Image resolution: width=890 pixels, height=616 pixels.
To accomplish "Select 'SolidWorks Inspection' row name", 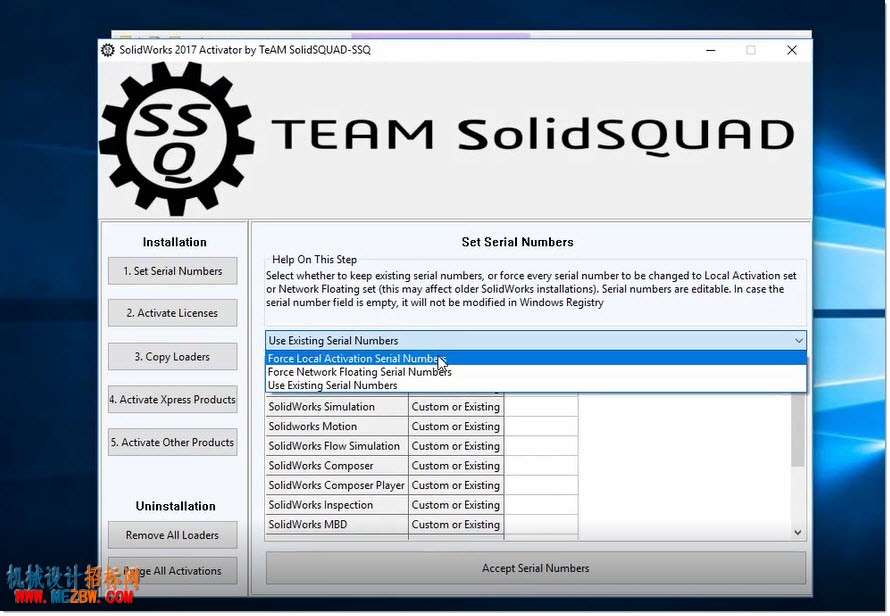I will pos(337,505).
